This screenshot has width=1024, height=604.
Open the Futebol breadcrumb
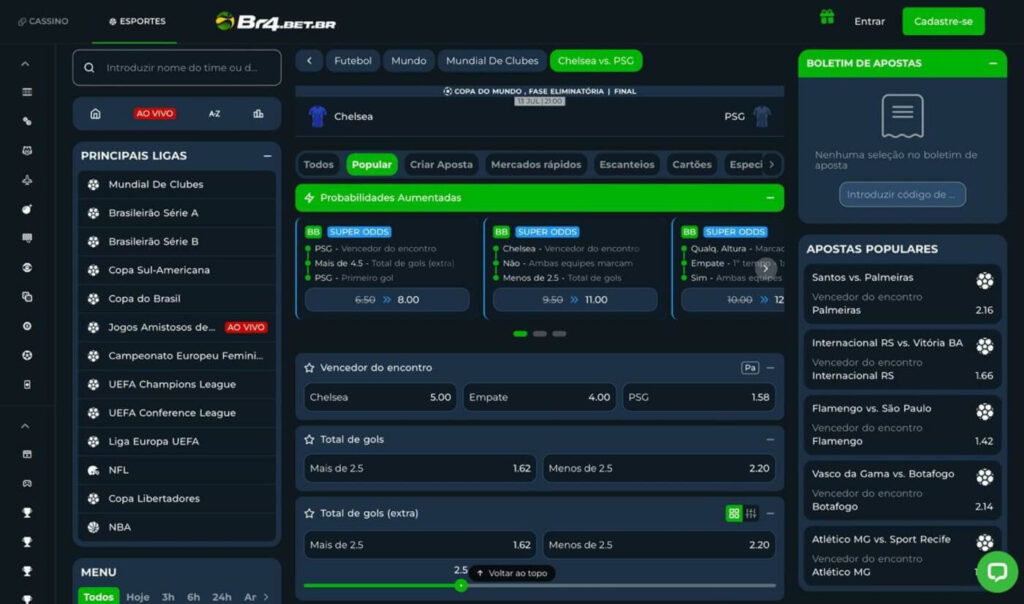pos(353,61)
